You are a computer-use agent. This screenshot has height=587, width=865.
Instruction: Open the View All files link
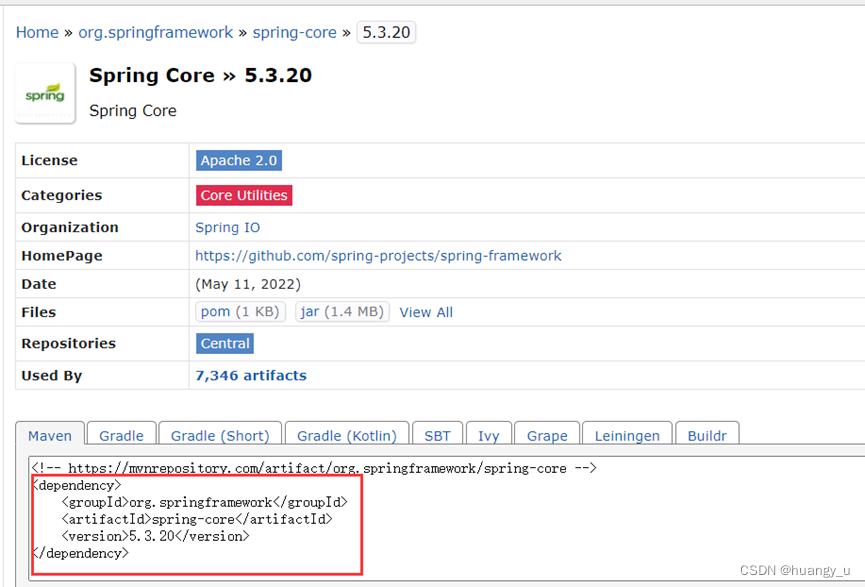(x=426, y=312)
